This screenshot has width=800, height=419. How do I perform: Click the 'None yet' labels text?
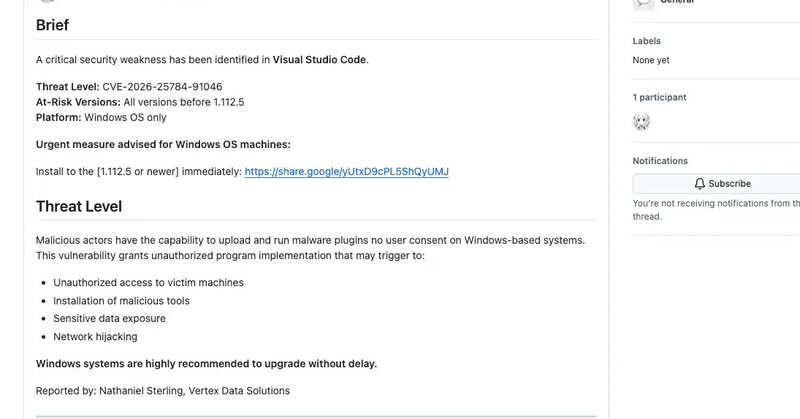click(x=651, y=60)
